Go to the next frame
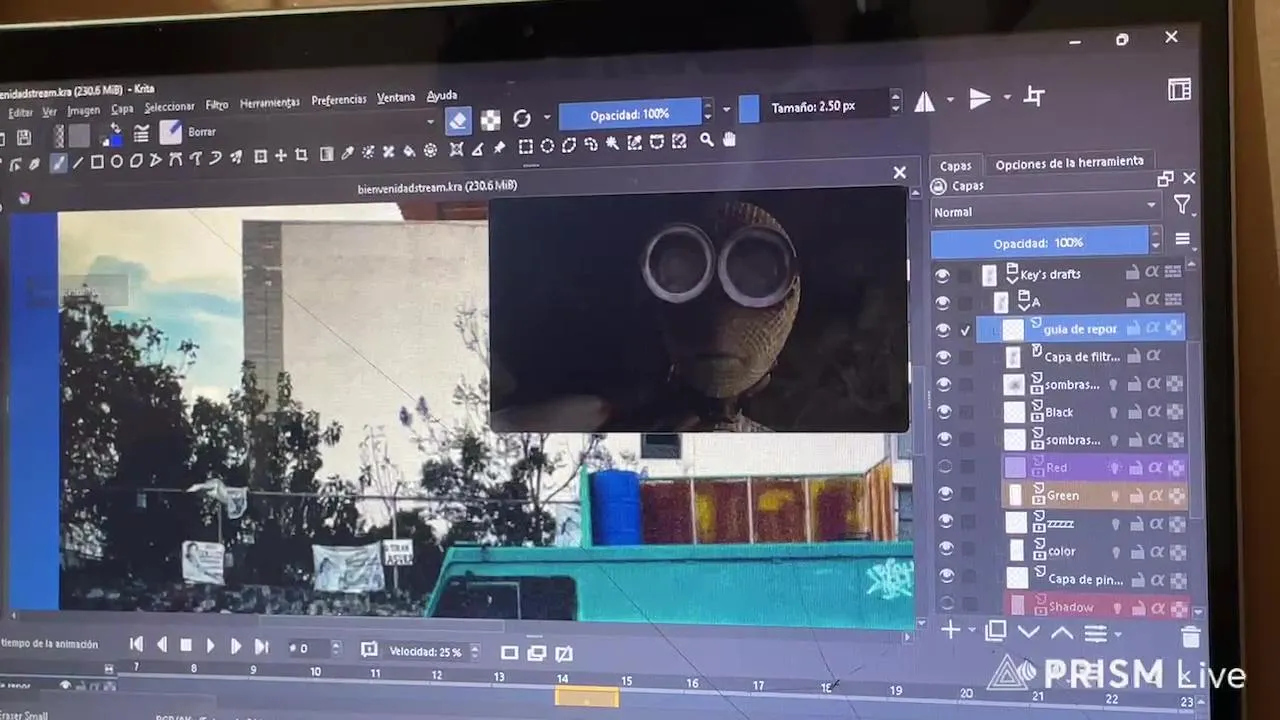Image resolution: width=1280 pixels, height=720 pixels. point(235,647)
